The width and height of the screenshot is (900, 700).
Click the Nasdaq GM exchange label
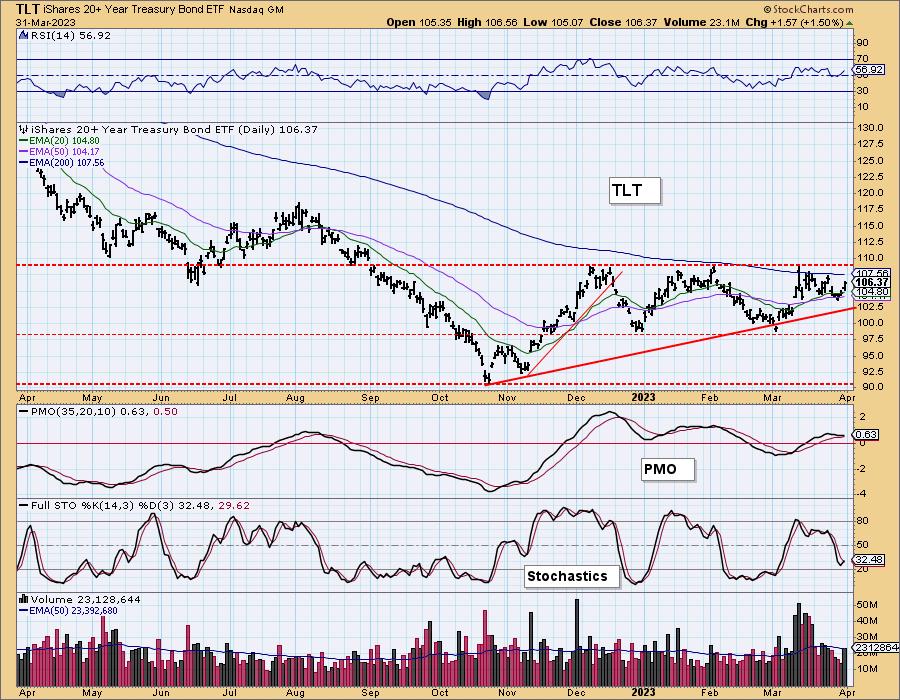coord(256,10)
